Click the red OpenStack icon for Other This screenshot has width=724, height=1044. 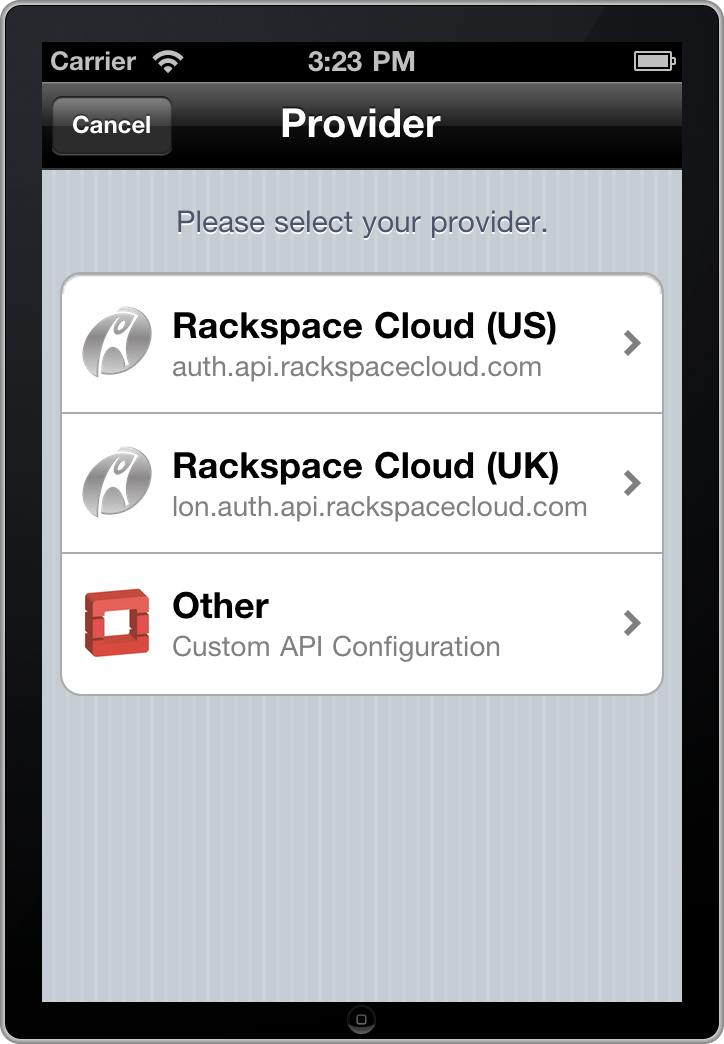(117, 622)
